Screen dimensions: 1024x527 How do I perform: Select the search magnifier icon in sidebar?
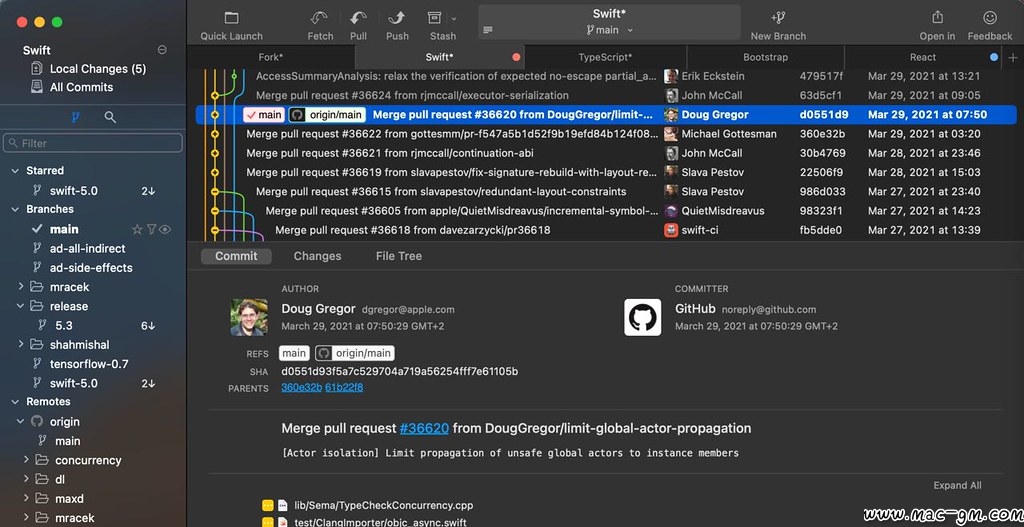pos(110,118)
